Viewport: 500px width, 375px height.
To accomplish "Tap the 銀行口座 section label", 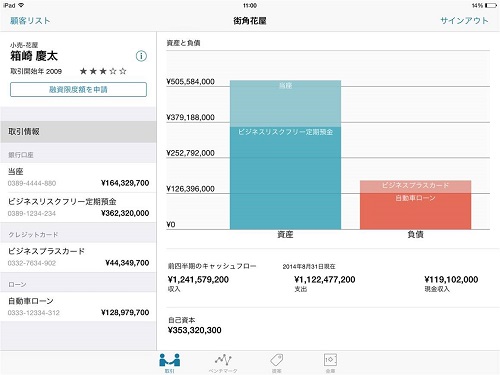I will click(21, 155).
